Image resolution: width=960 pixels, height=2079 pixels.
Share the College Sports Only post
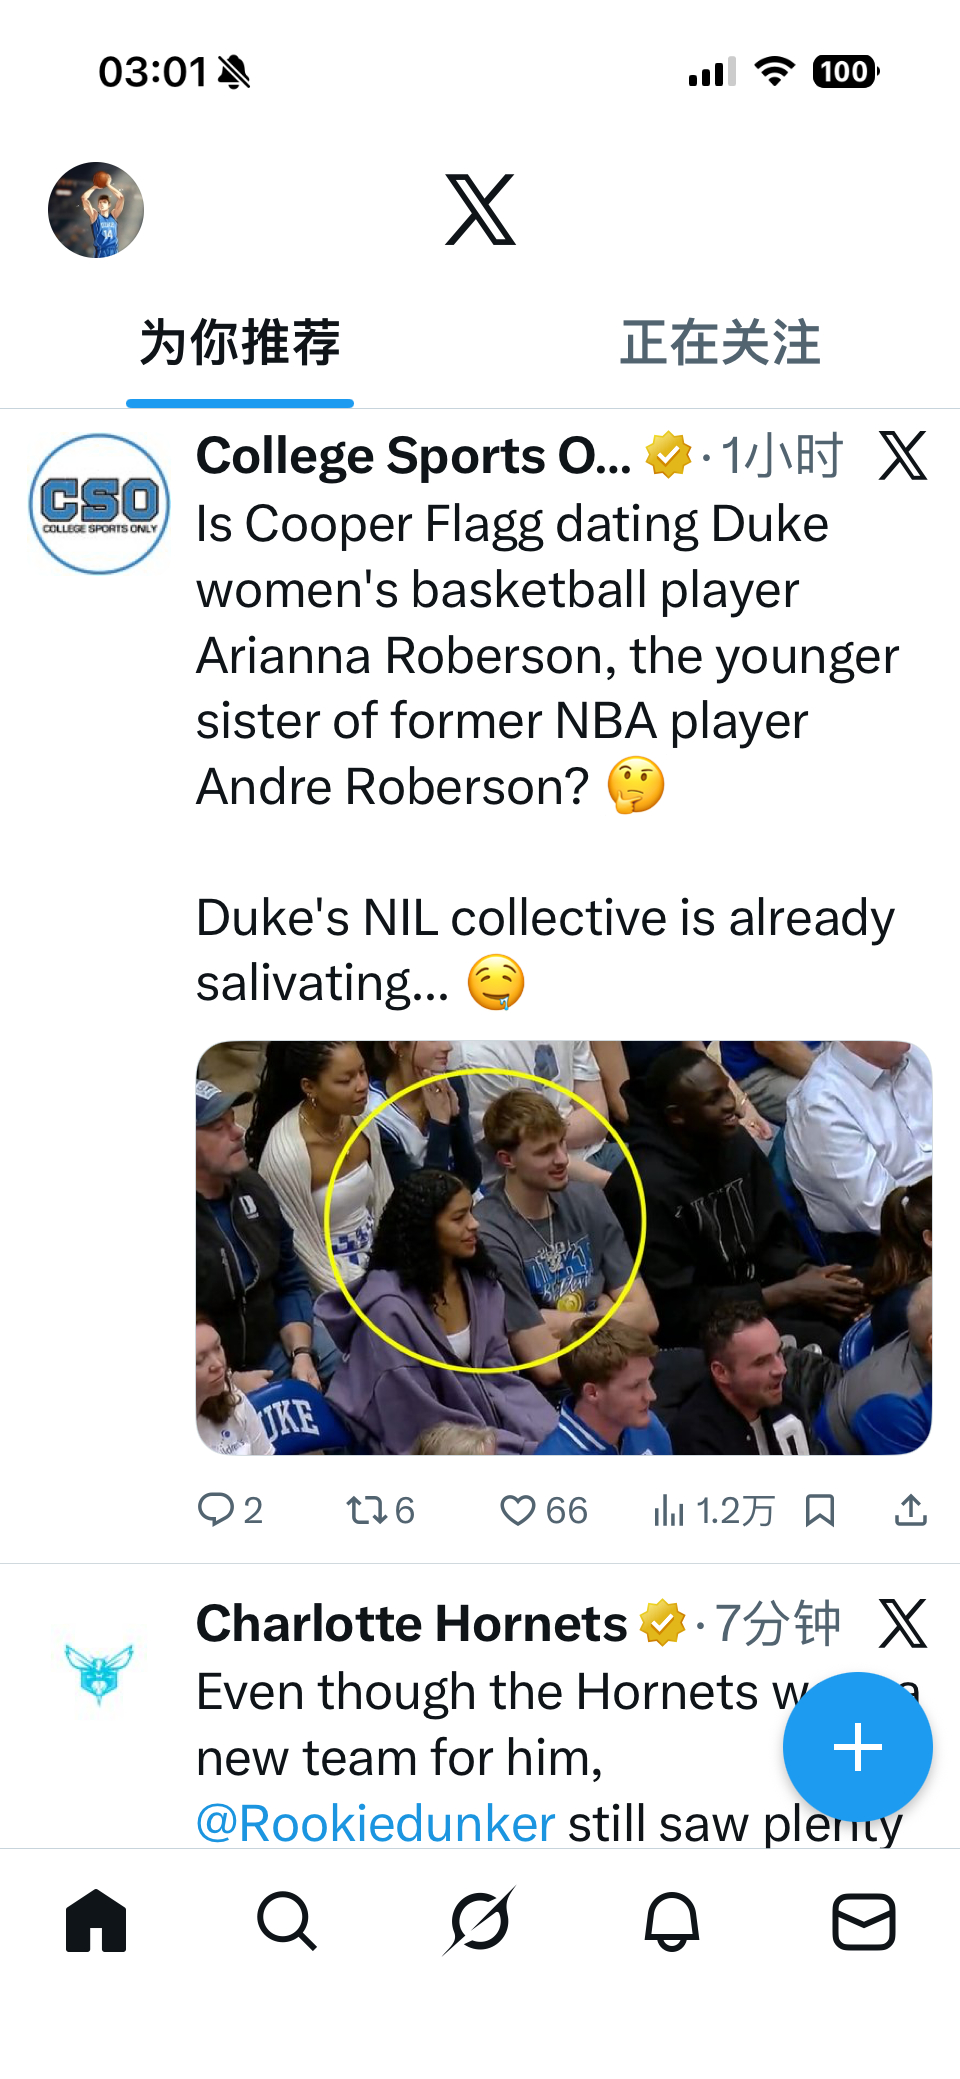pos(910,1510)
